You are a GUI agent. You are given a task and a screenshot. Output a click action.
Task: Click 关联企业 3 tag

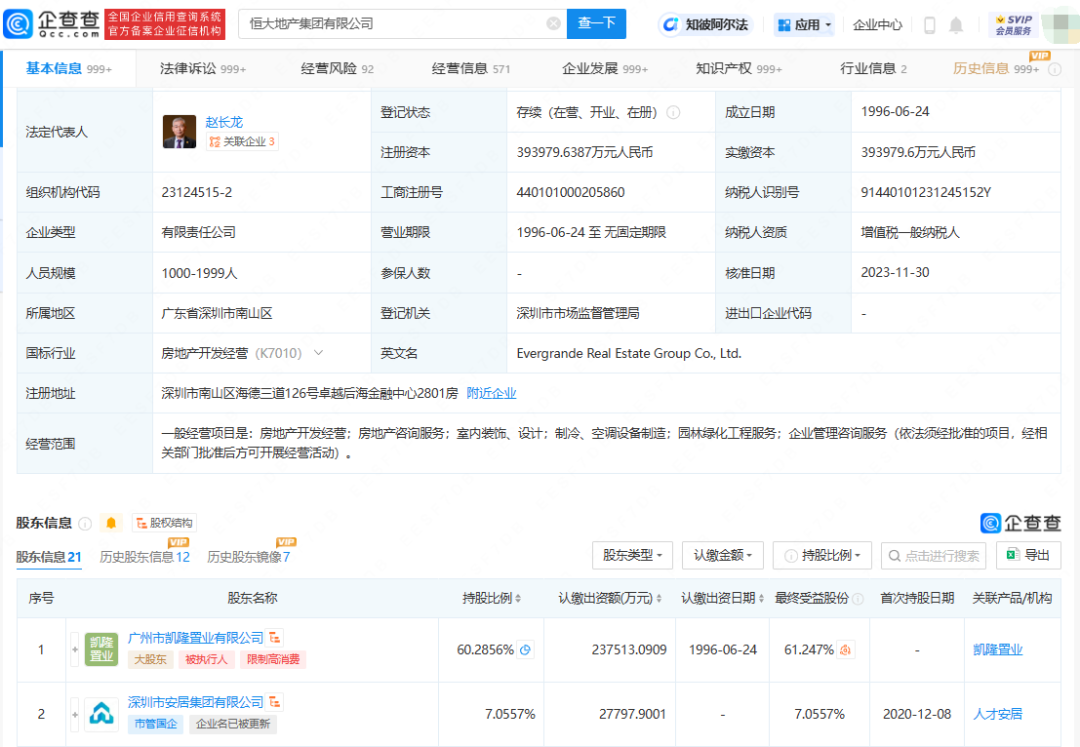242,141
